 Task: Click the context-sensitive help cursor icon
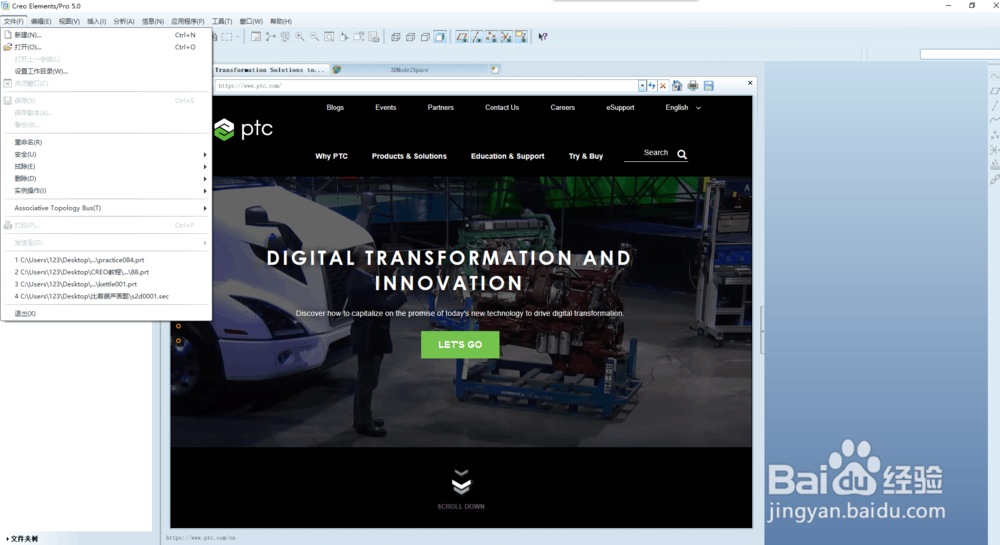[x=543, y=37]
